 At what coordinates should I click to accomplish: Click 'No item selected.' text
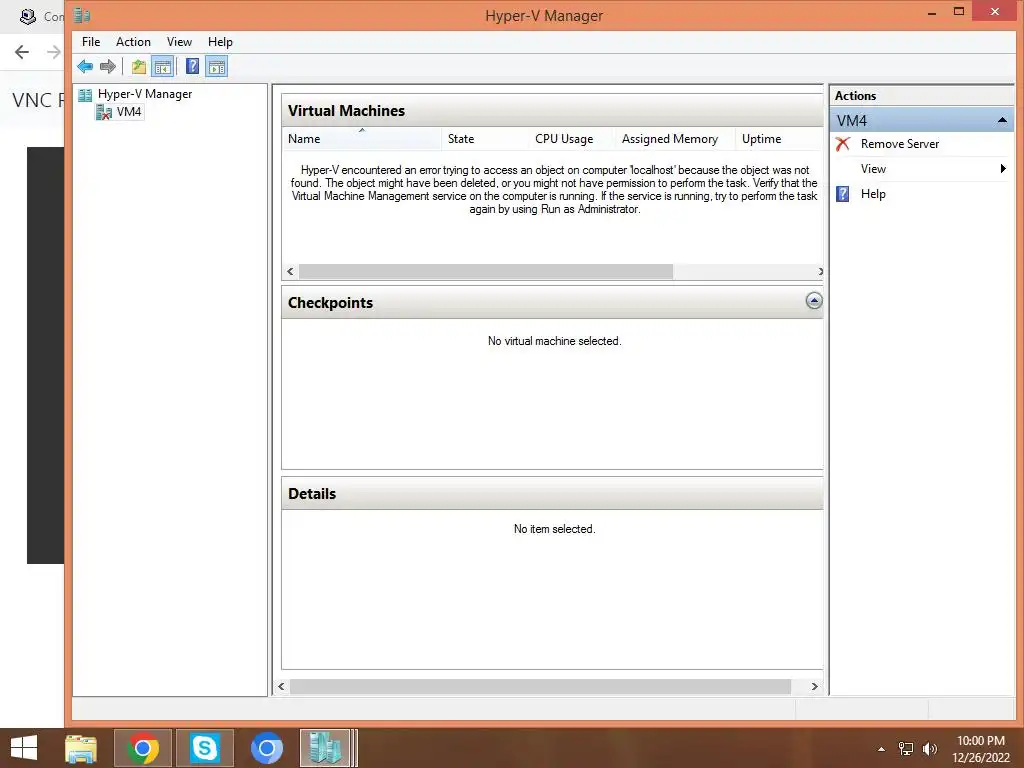[554, 529]
